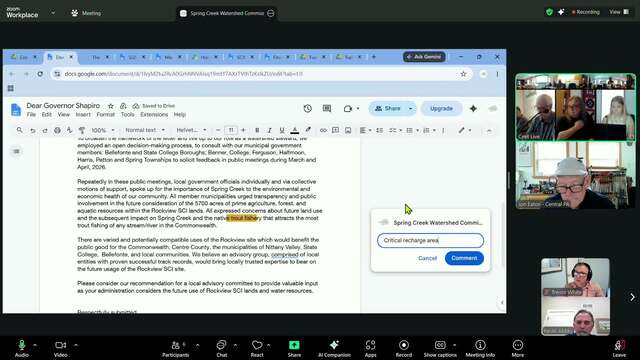This screenshot has height=360, width=640.
Task: Open the text color picker
Action: (295, 130)
